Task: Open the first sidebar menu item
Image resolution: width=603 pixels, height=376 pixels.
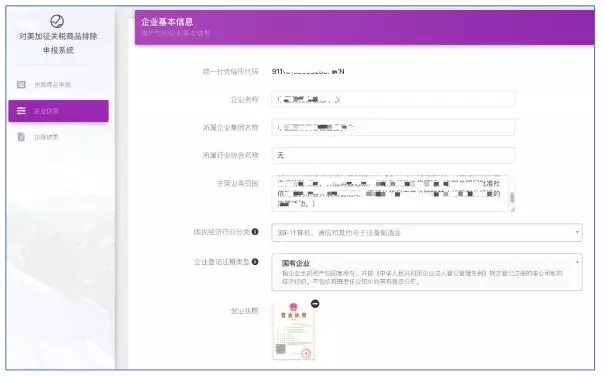Action: point(58,85)
